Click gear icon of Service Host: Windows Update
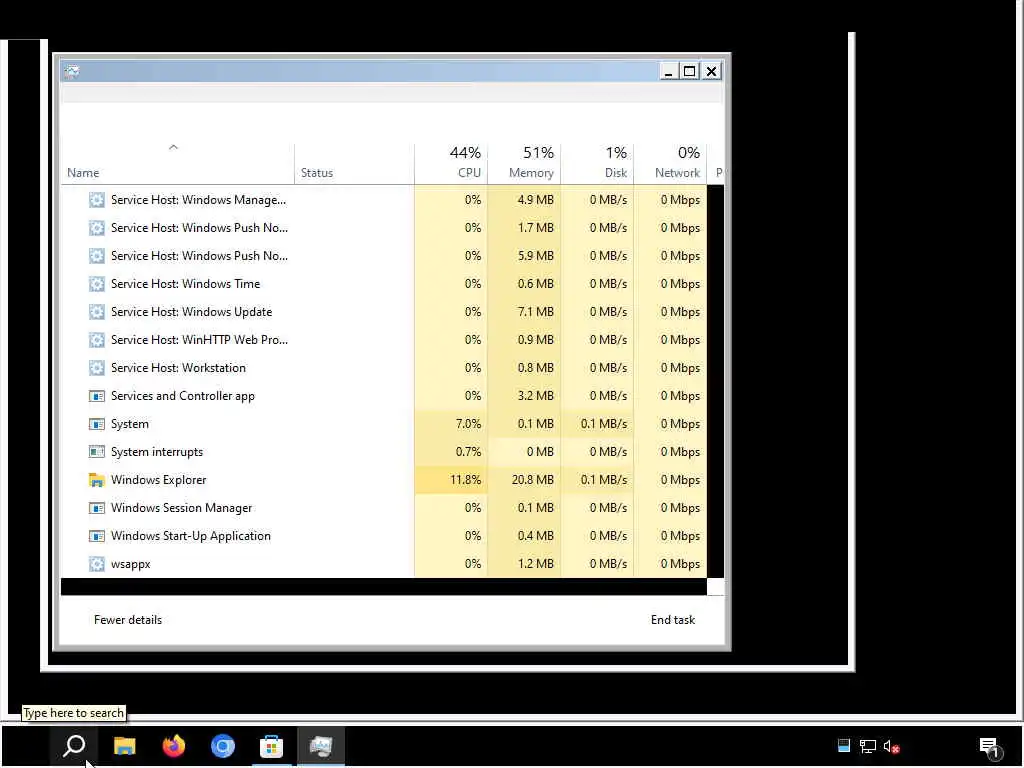The image size is (1024, 768). (97, 312)
